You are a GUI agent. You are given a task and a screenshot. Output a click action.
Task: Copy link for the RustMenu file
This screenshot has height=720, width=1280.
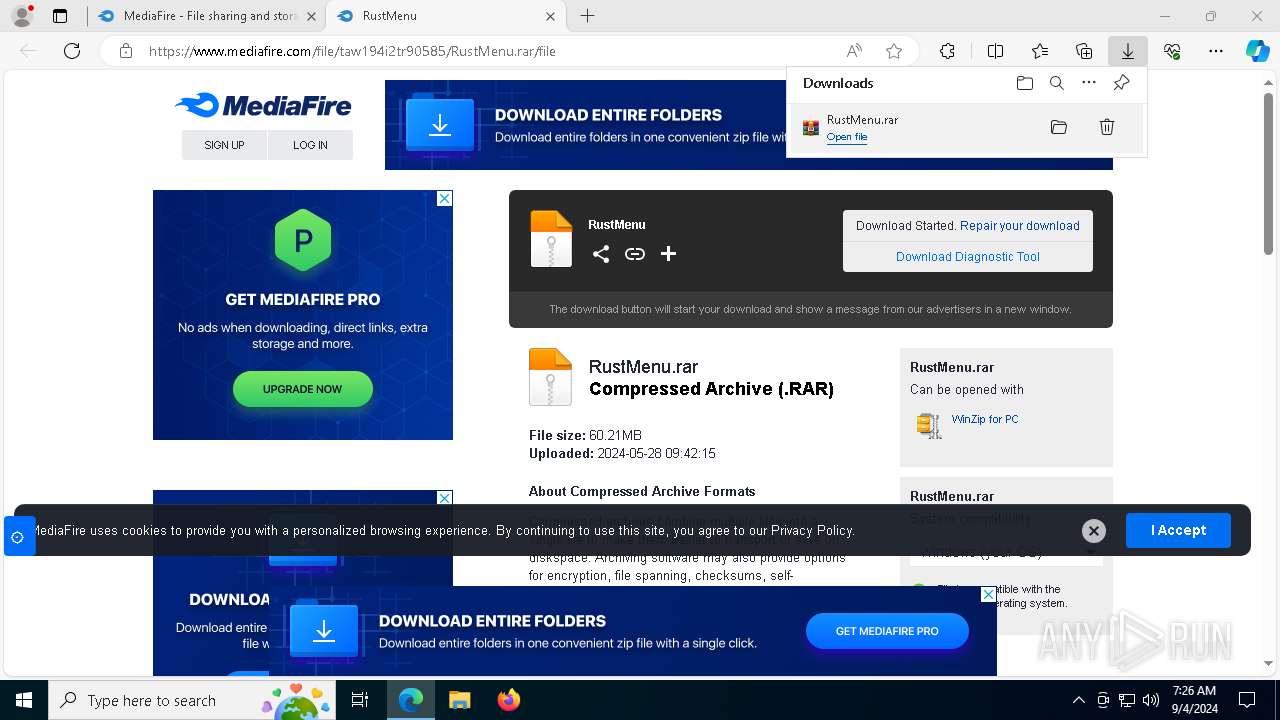pyautogui.click(x=635, y=254)
